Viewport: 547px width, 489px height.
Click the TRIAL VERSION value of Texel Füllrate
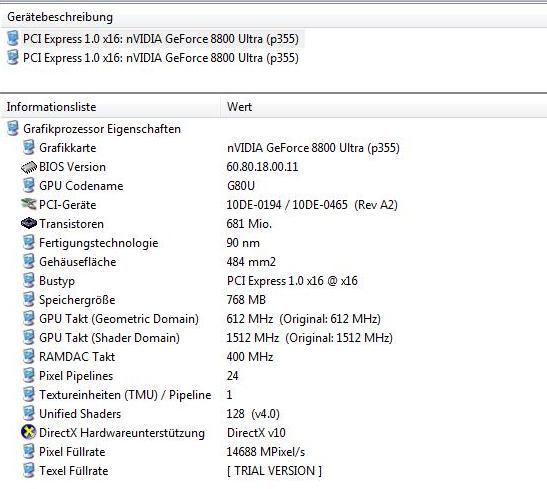tap(274, 471)
